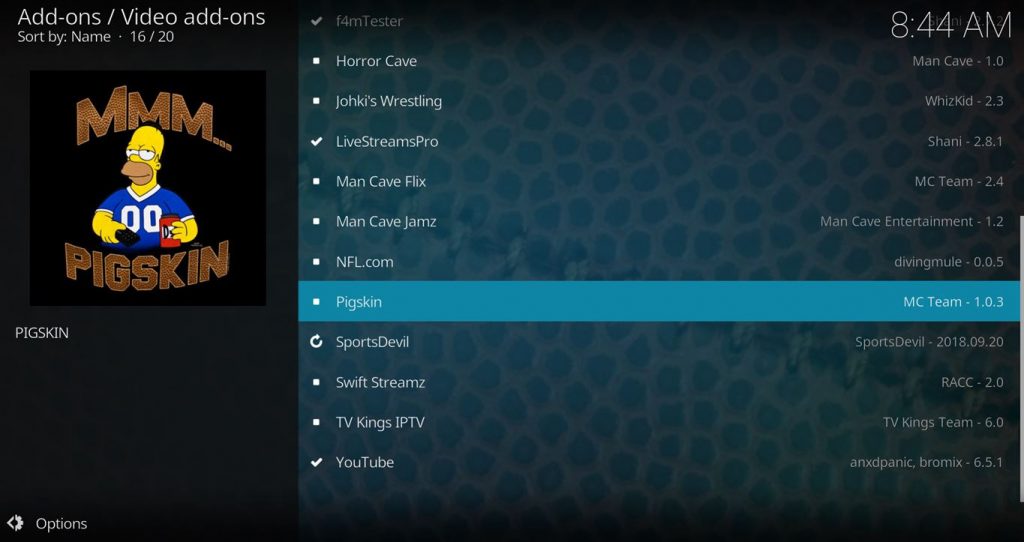Click the square icon beside NFL.com

[x=317, y=262]
